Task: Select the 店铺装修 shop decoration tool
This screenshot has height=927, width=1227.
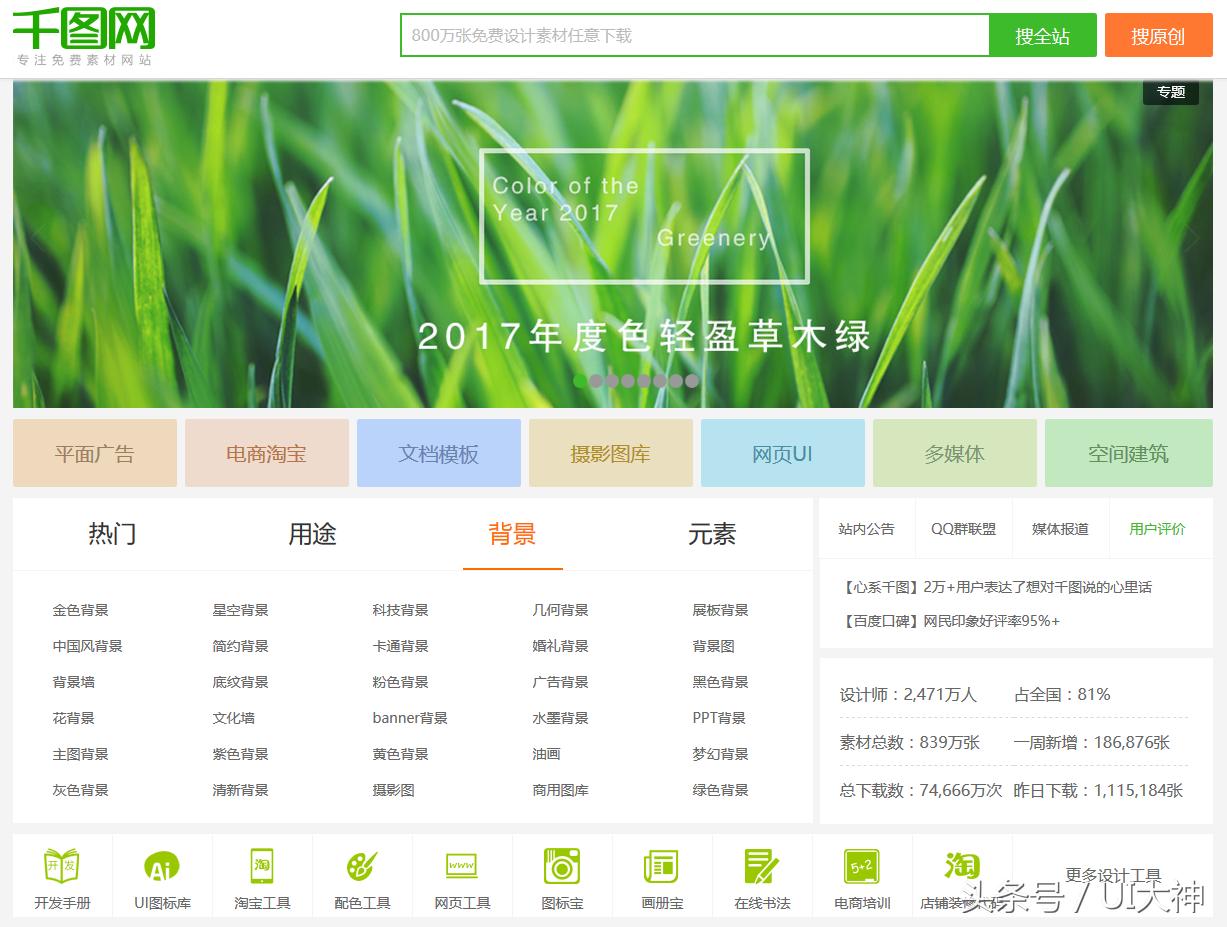Action: click(x=961, y=875)
